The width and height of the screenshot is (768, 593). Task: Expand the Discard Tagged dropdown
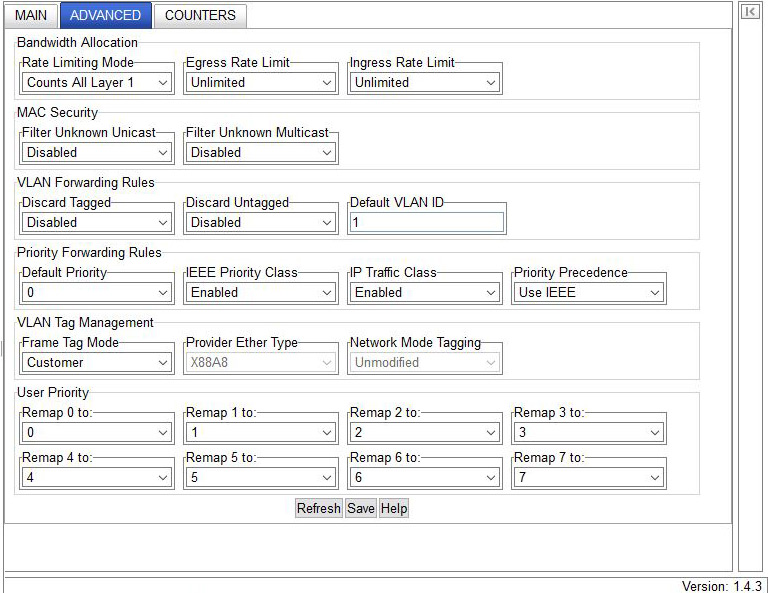(x=98, y=223)
